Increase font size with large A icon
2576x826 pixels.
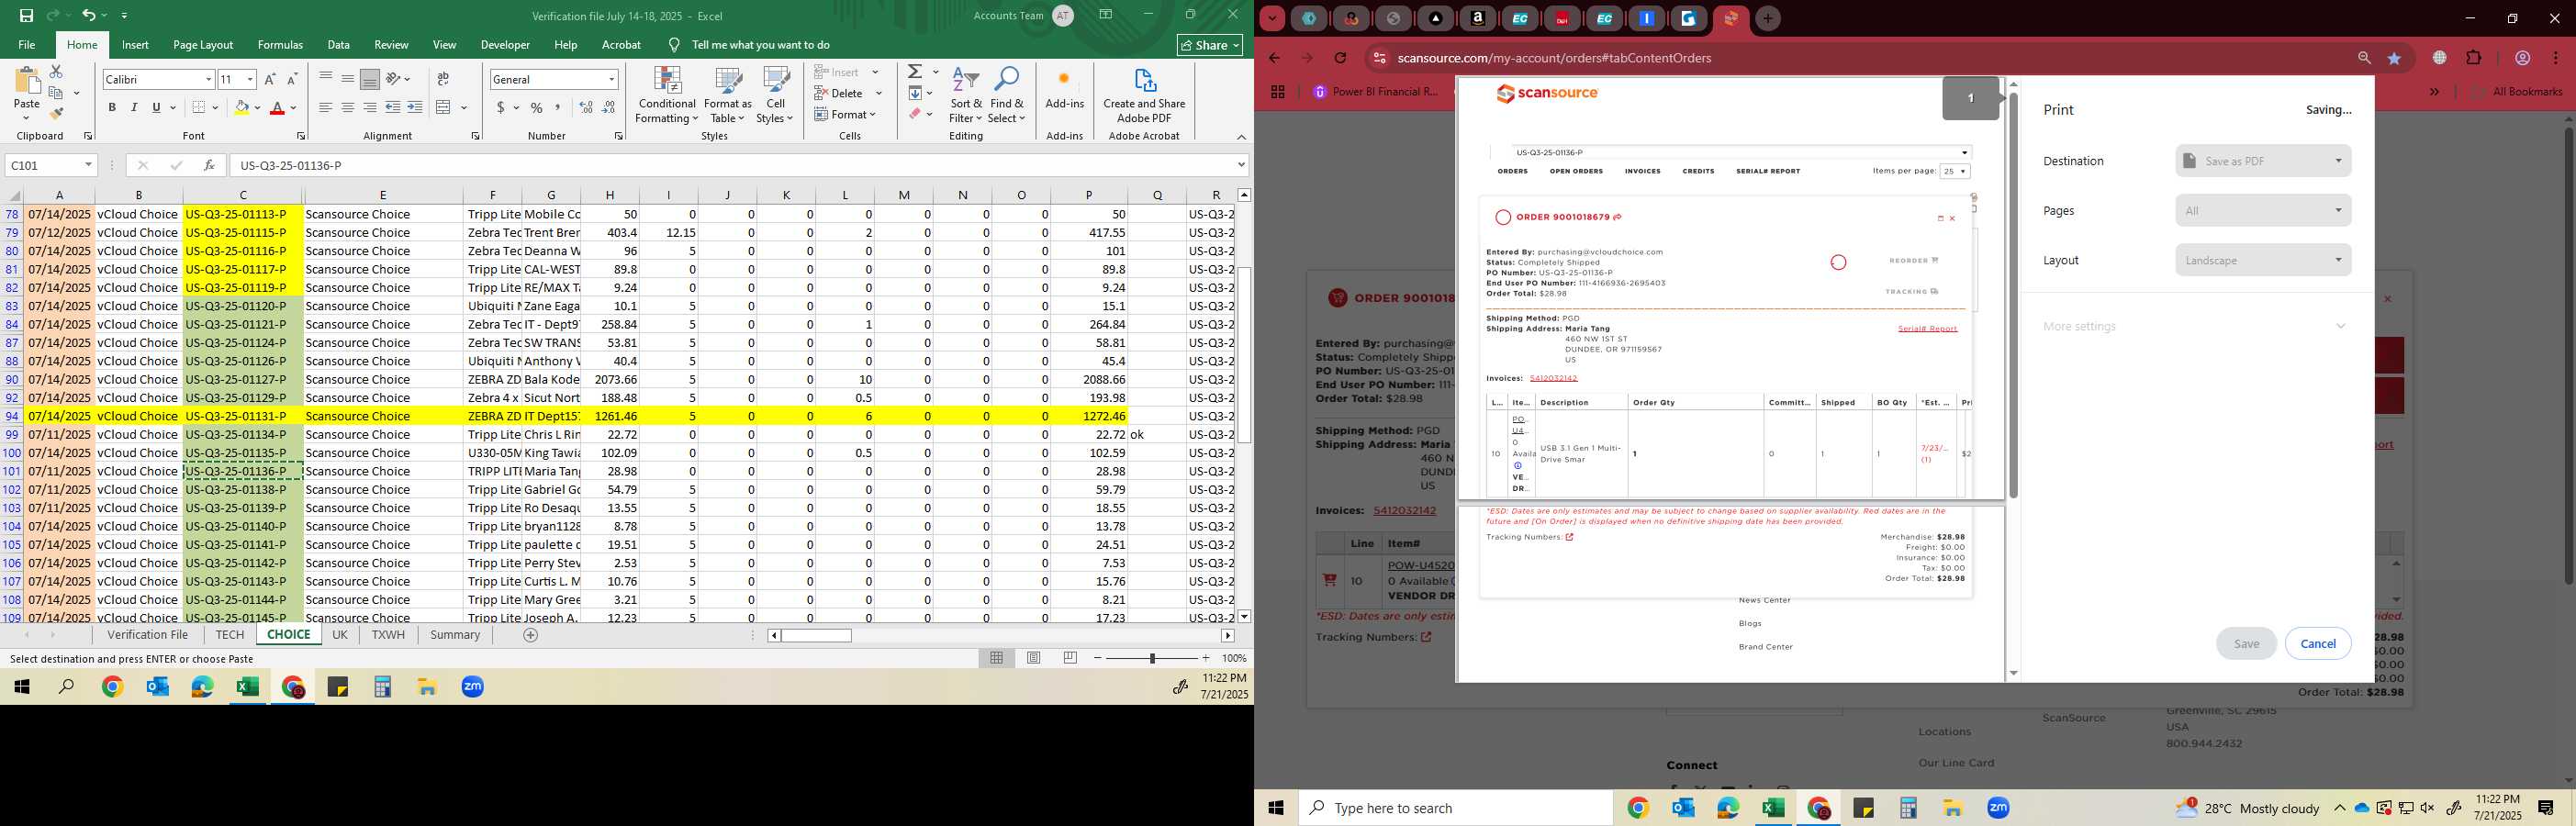coord(270,79)
